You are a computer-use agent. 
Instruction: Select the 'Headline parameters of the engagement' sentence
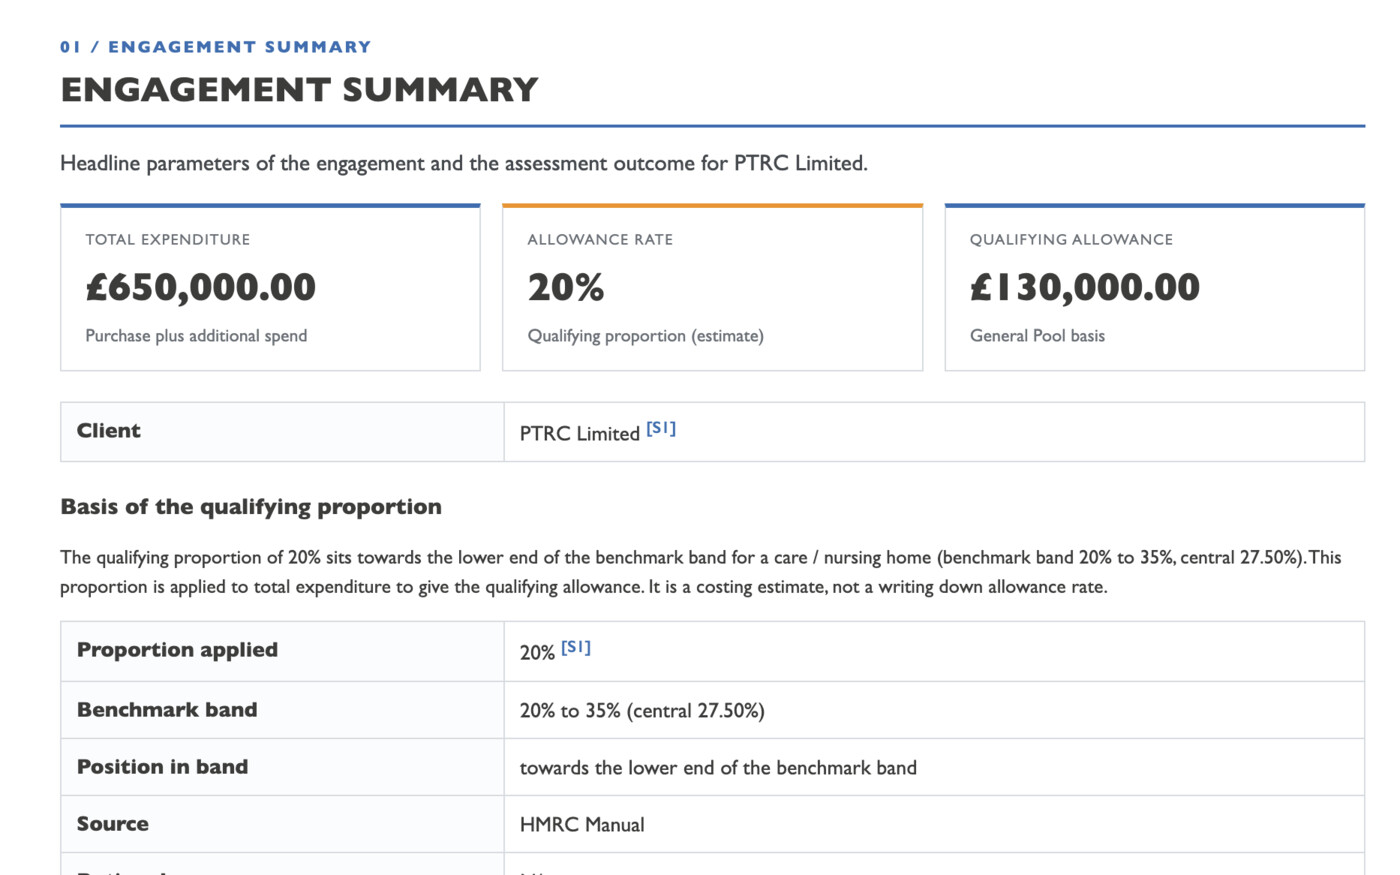point(464,163)
